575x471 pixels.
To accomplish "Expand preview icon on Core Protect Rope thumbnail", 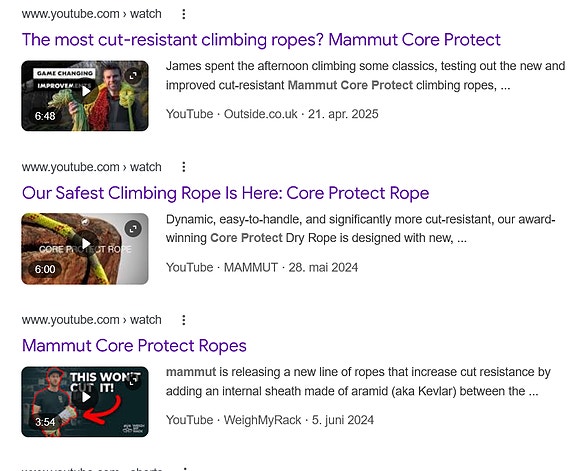I will click(133, 229).
